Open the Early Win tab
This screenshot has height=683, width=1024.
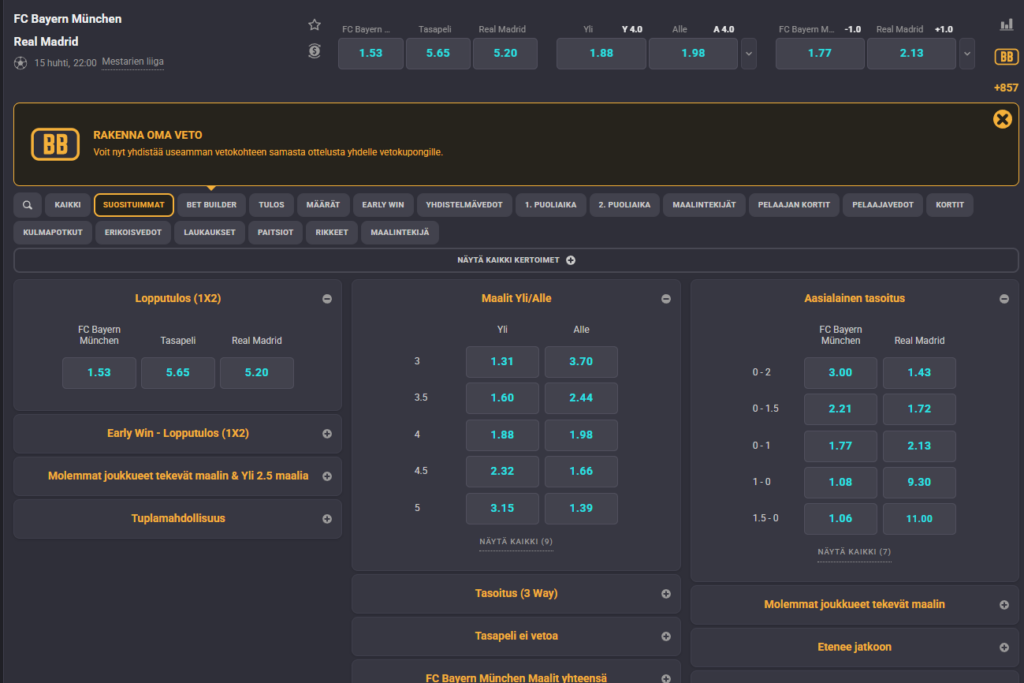pyautogui.click(x=383, y=205)
